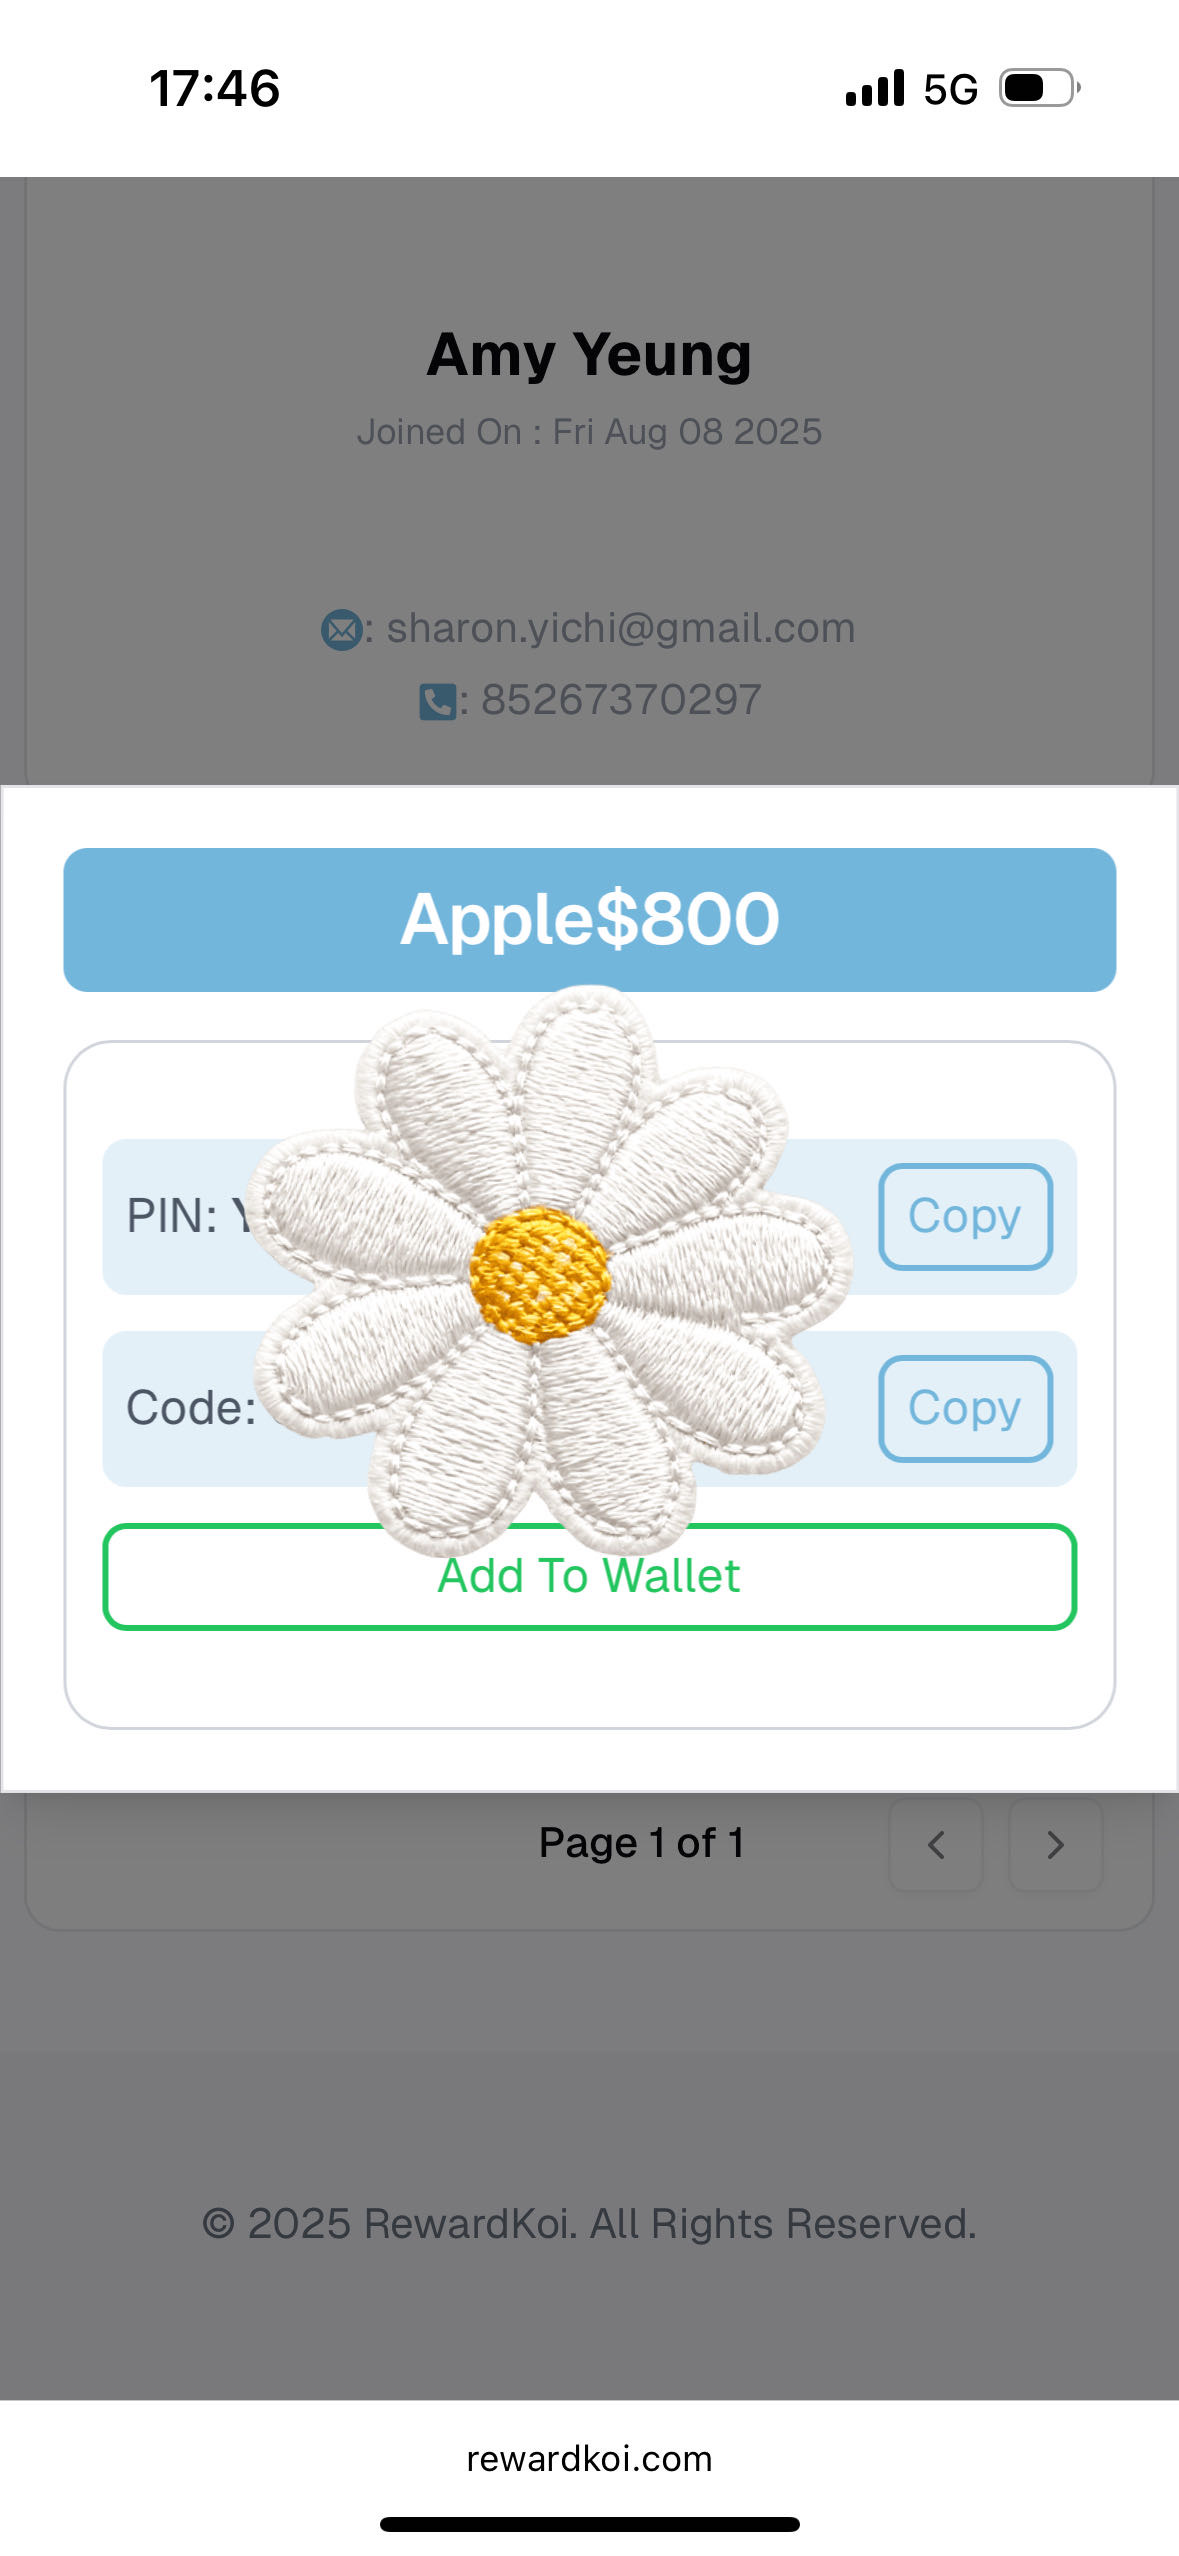Tap the phone number 85267370297
The height and width of the screenshot is (2556, 1179).
click(621, 700)
